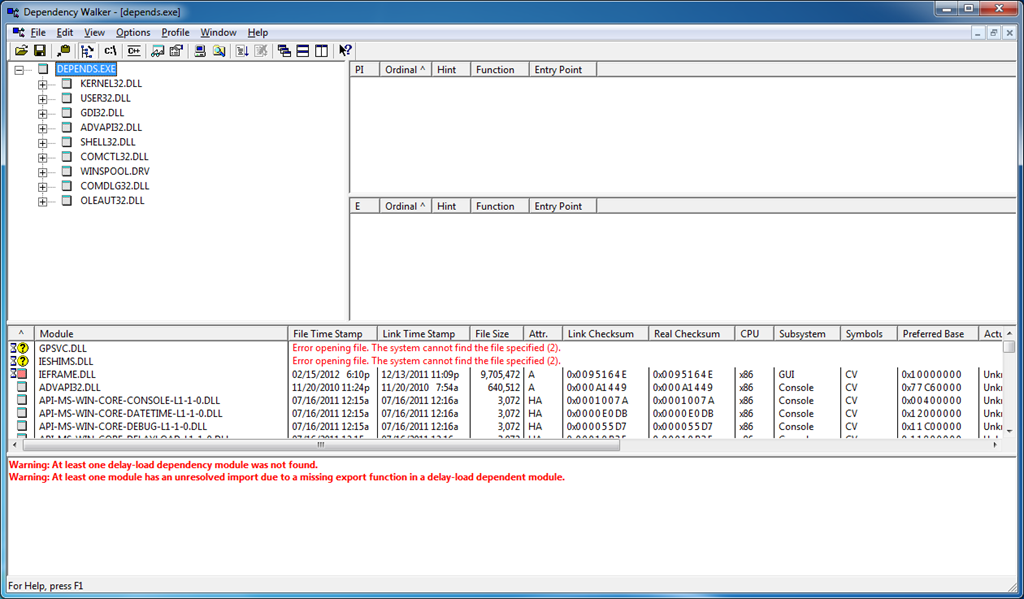
Task: Toggle the Full Paths (c:\) toolbar button
Action: click(x=110, y=51)
